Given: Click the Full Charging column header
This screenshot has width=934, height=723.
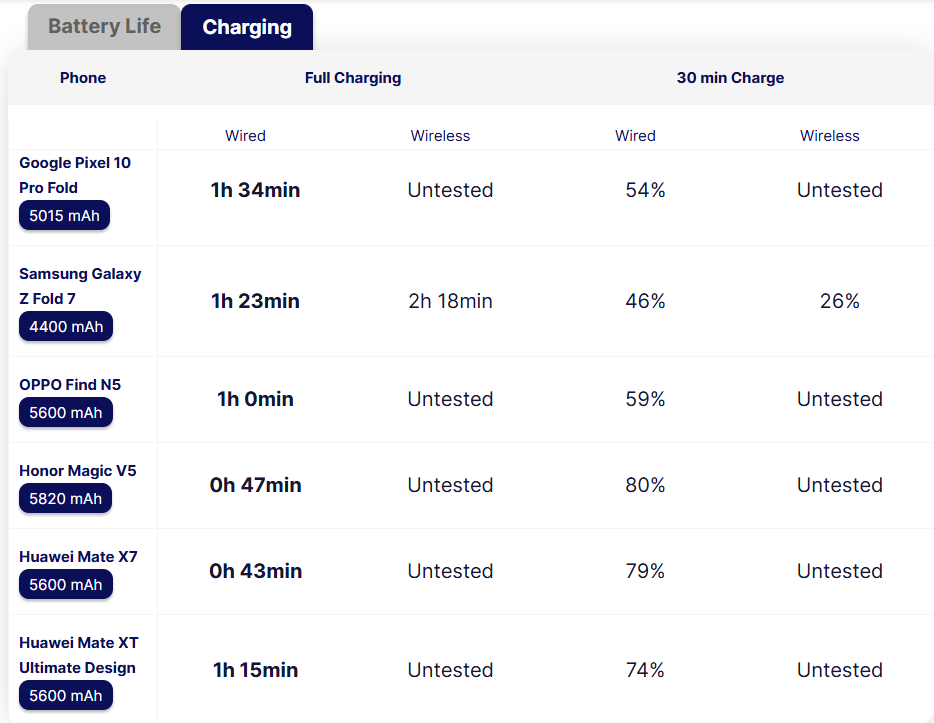Looking at the screenshot, I should point(353,78).
